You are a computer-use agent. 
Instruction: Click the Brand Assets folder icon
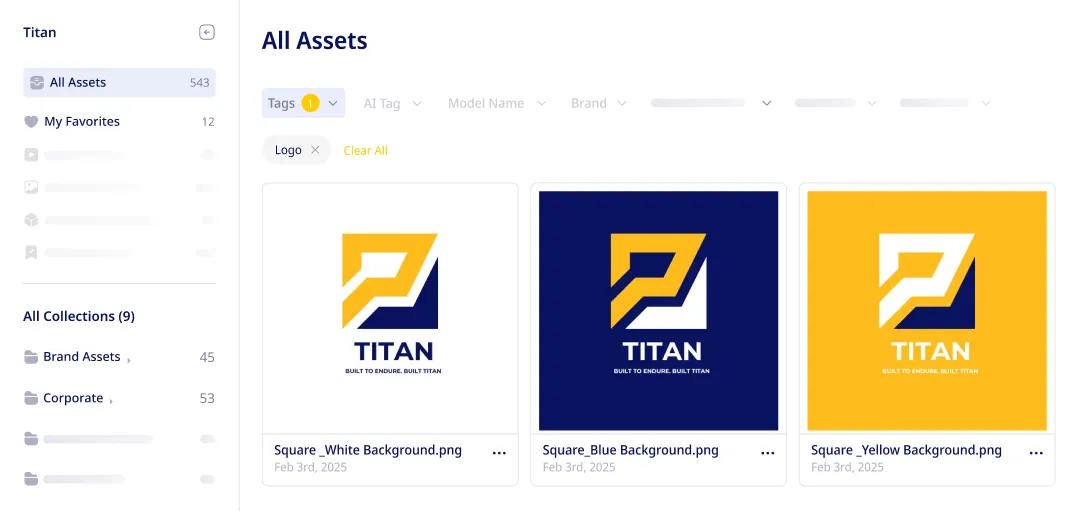(x=31, y=357)
